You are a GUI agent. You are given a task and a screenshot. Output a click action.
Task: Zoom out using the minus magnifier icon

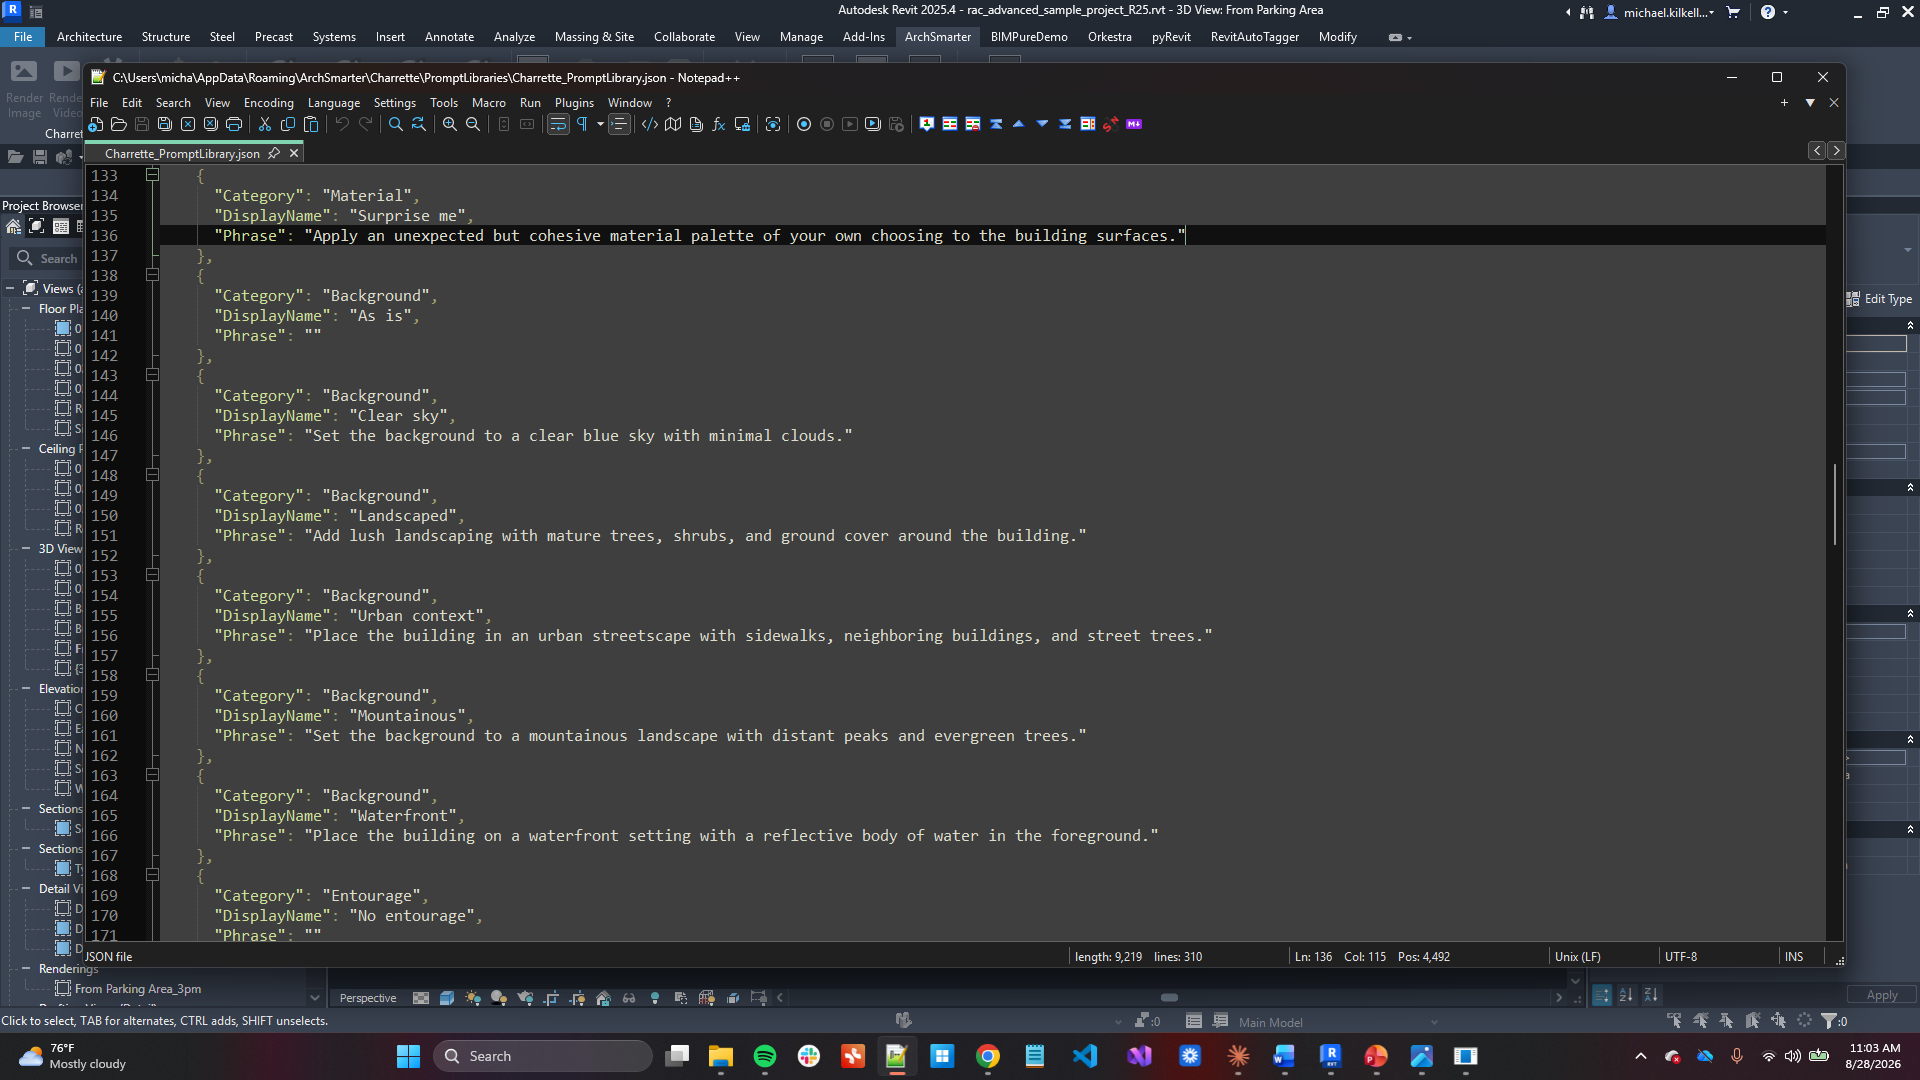[x=473, y=124]
